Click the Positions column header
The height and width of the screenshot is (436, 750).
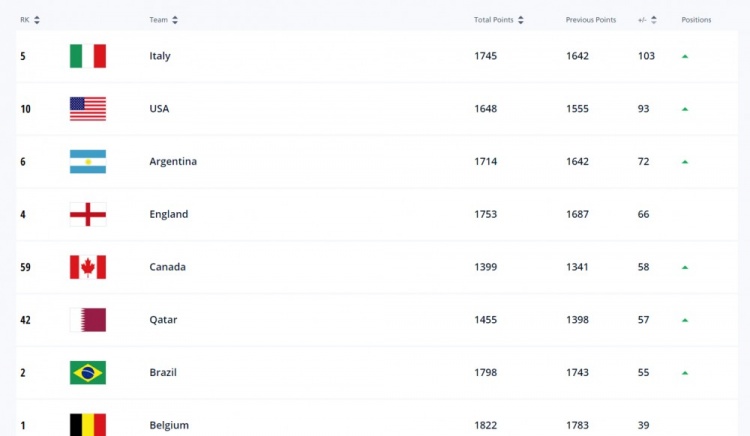pyautogui.click(x=696, y=20)
